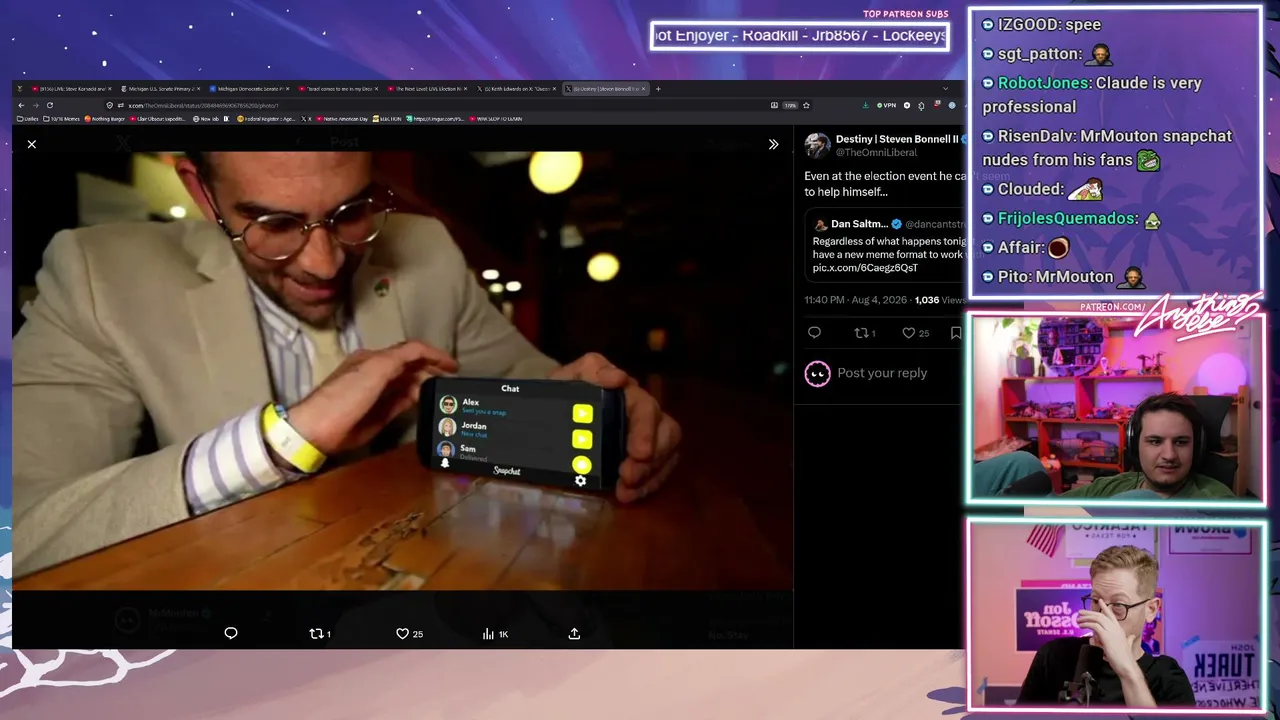Go back with the browser back arrow

pyautogui.click(x=20, y=105)
